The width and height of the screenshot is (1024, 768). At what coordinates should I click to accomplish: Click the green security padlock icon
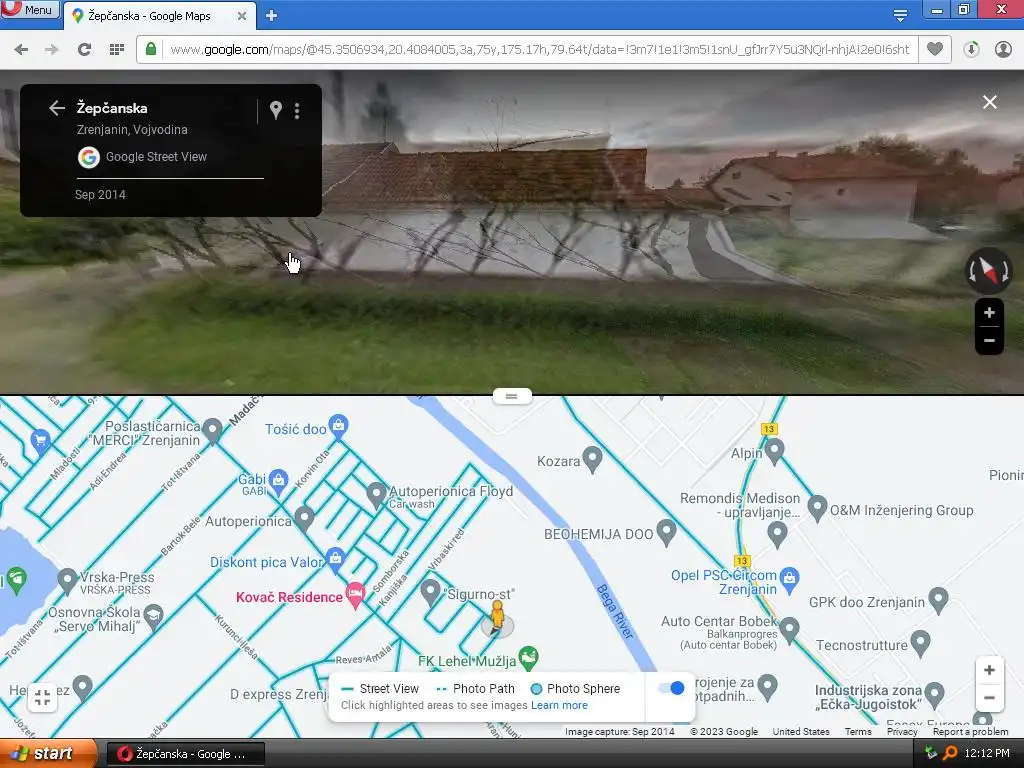point(151,50)
